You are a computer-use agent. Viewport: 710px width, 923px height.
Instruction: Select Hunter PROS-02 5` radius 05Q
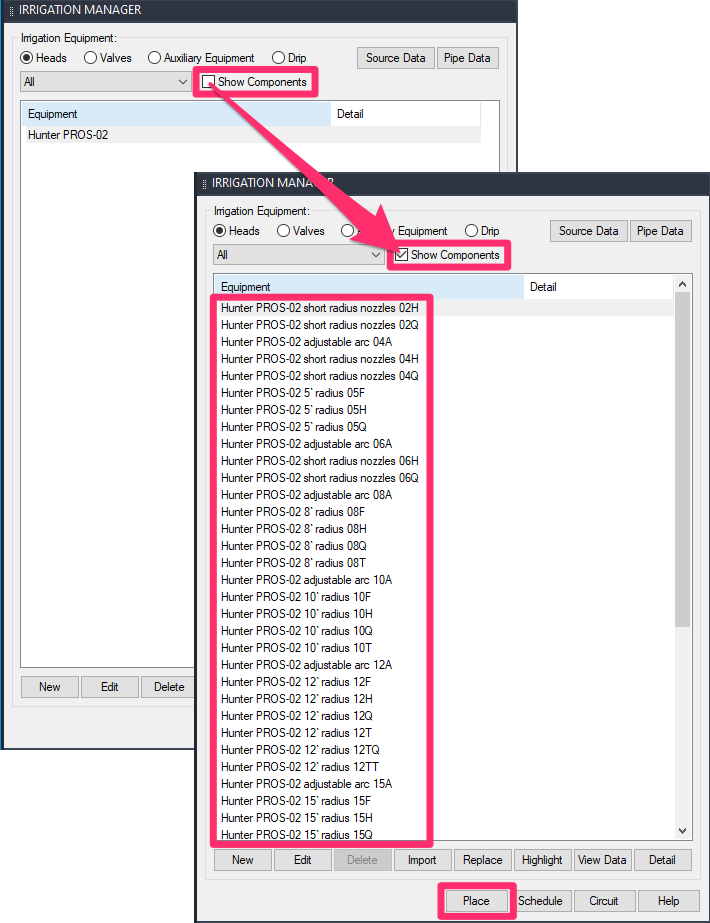point(294,427)
